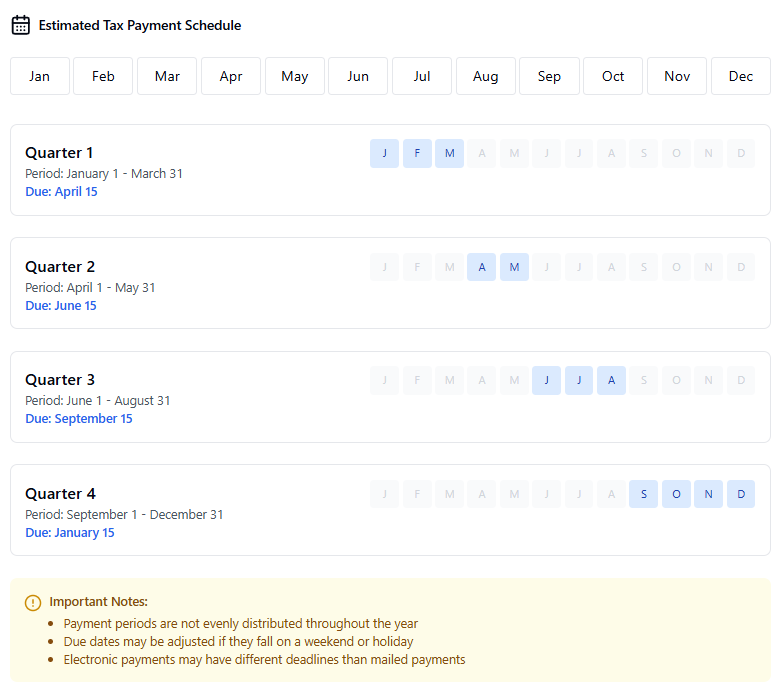Select the Quarter 3 heading
This screenshot has height=698, width=779.
tap(60, 380)
